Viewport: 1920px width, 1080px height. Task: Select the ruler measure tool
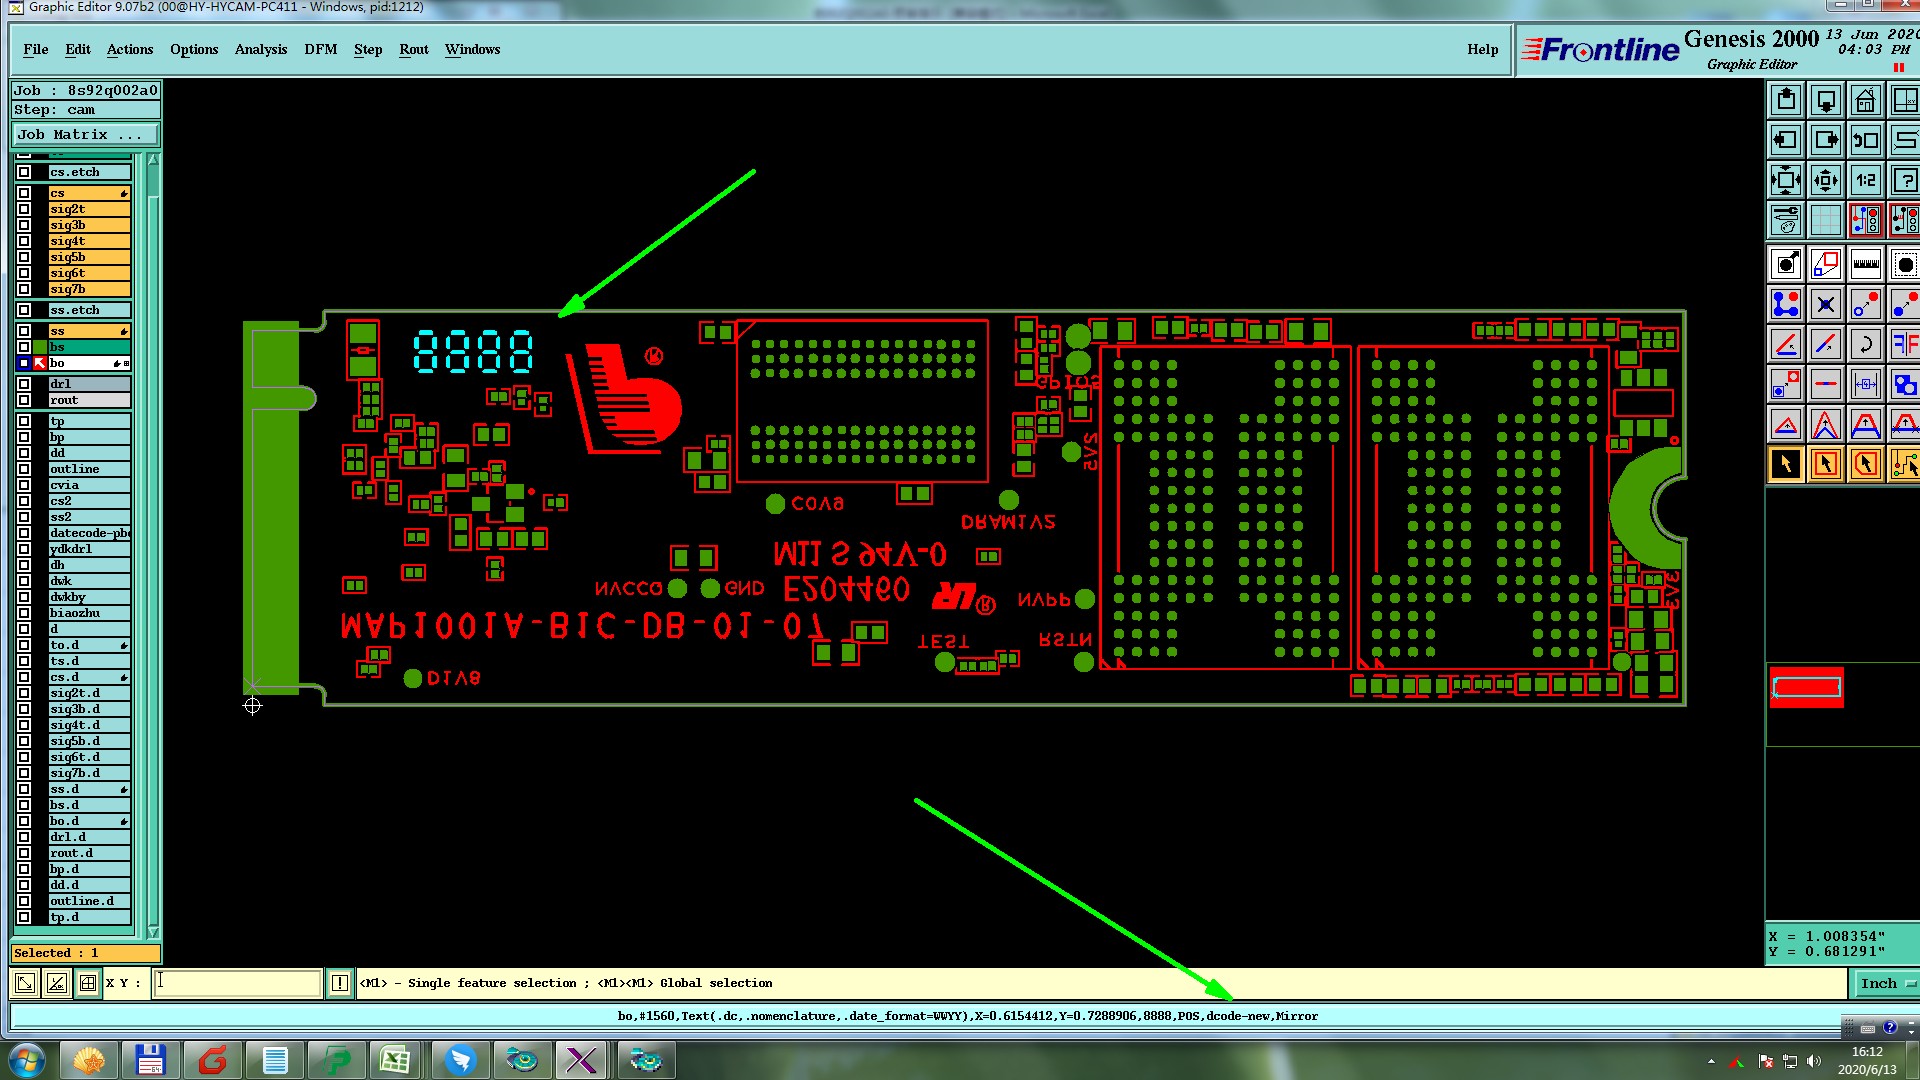click(1865, 265)
